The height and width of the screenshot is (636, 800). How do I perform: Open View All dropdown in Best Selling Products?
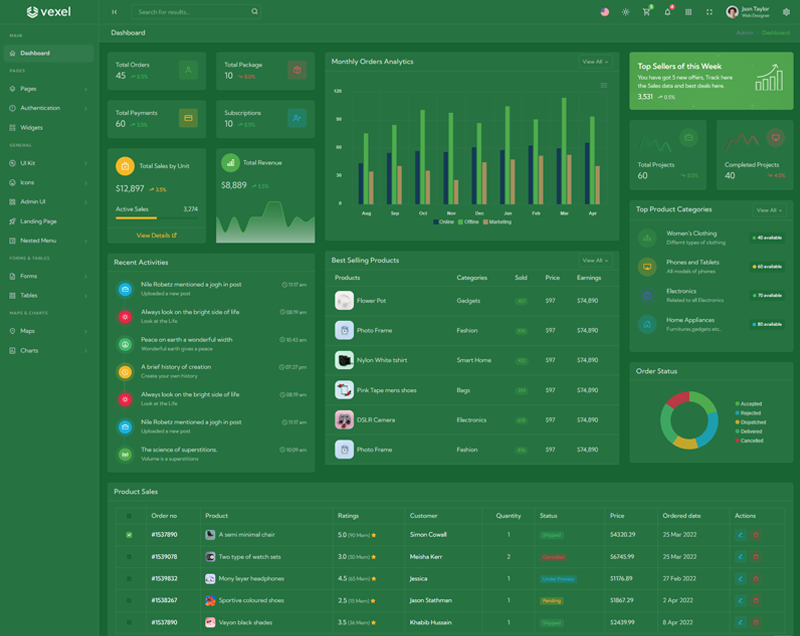click(x=594, y=260)
